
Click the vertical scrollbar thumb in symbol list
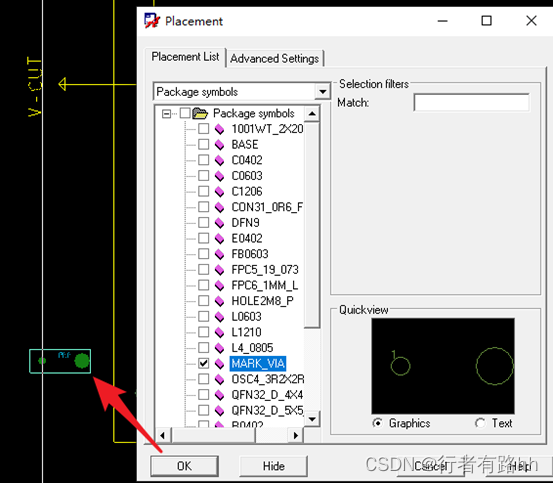(312, 225)
